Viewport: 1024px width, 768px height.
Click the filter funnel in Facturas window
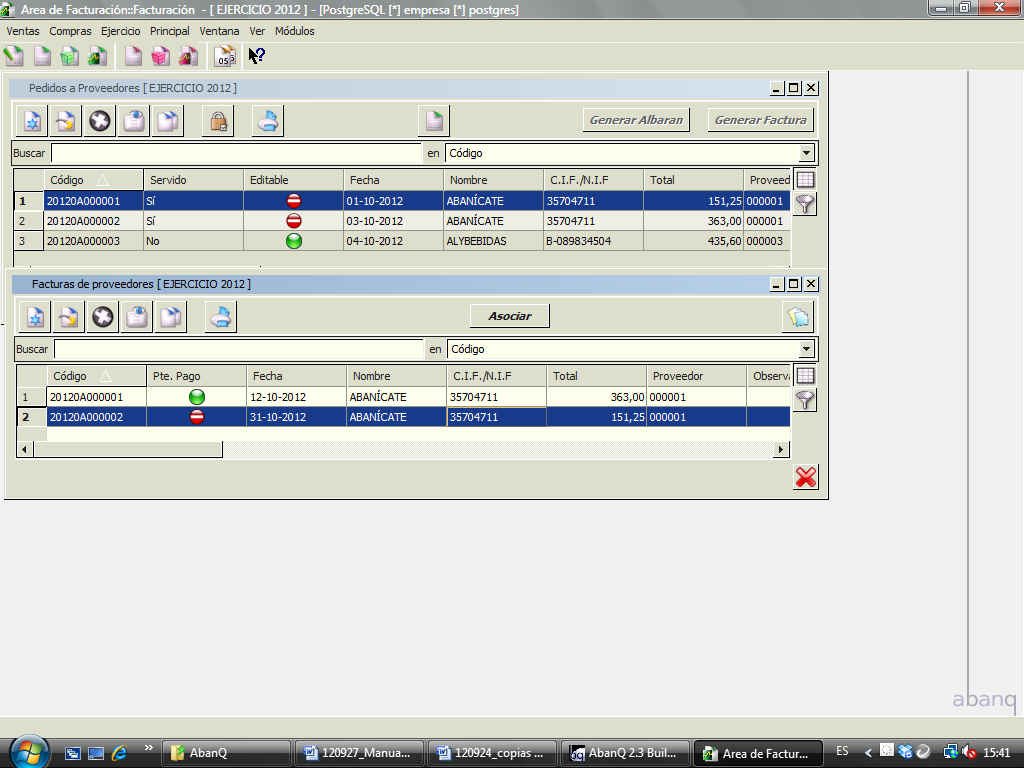pyautogui.click(x=805, y=400)
